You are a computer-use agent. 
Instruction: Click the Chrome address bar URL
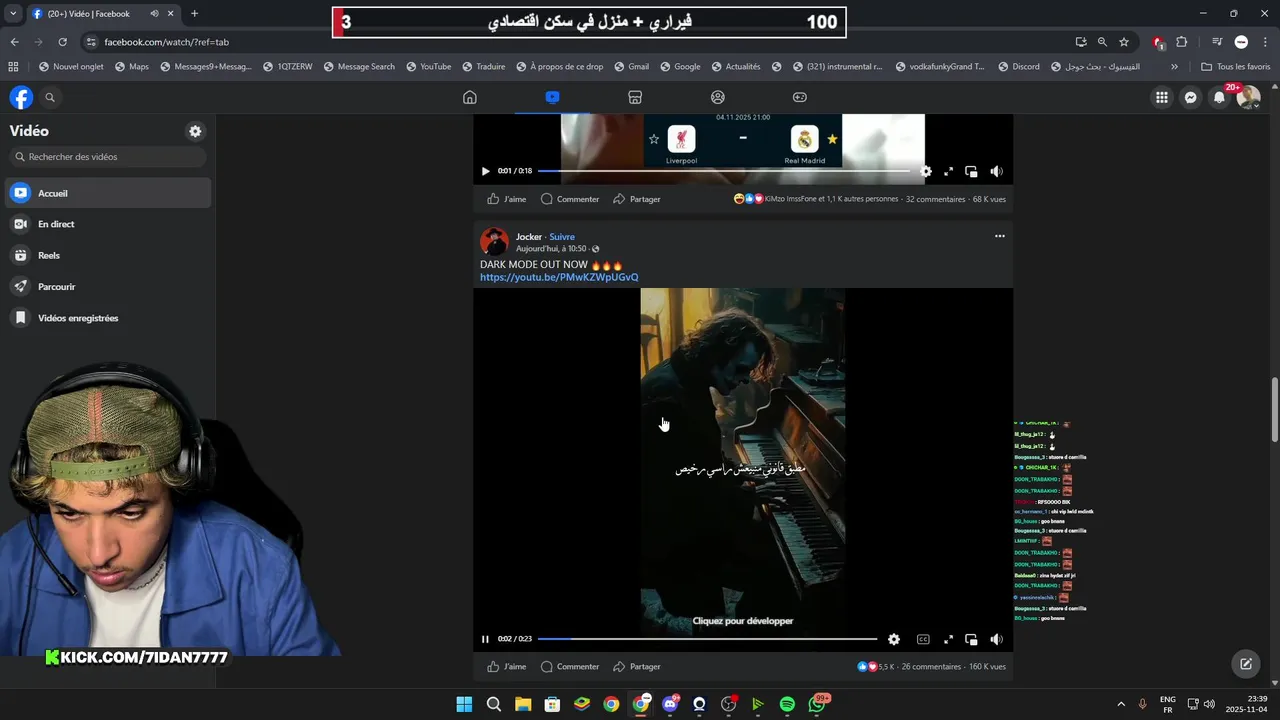[167, 42]
